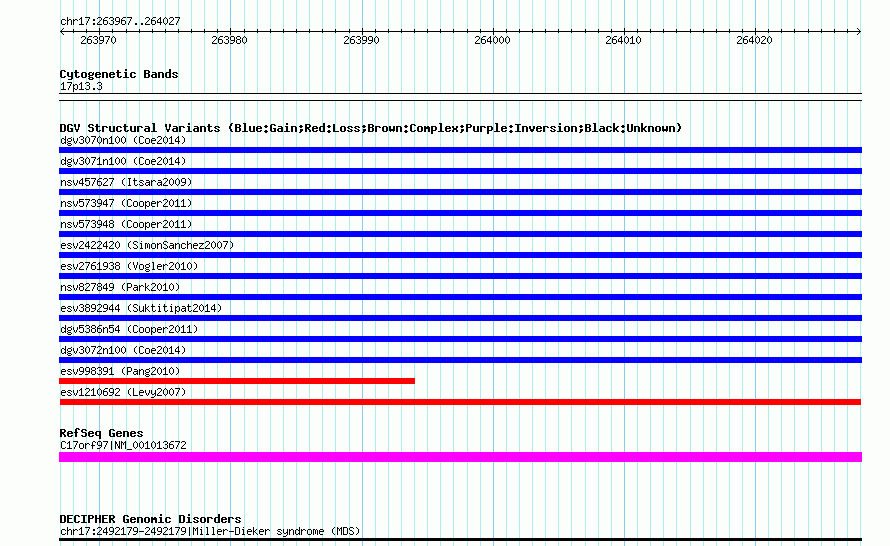The width and height of the screenshot is (890, 546).
Task: Click the blue bar under esv2422420
Action: pos(460,255)
